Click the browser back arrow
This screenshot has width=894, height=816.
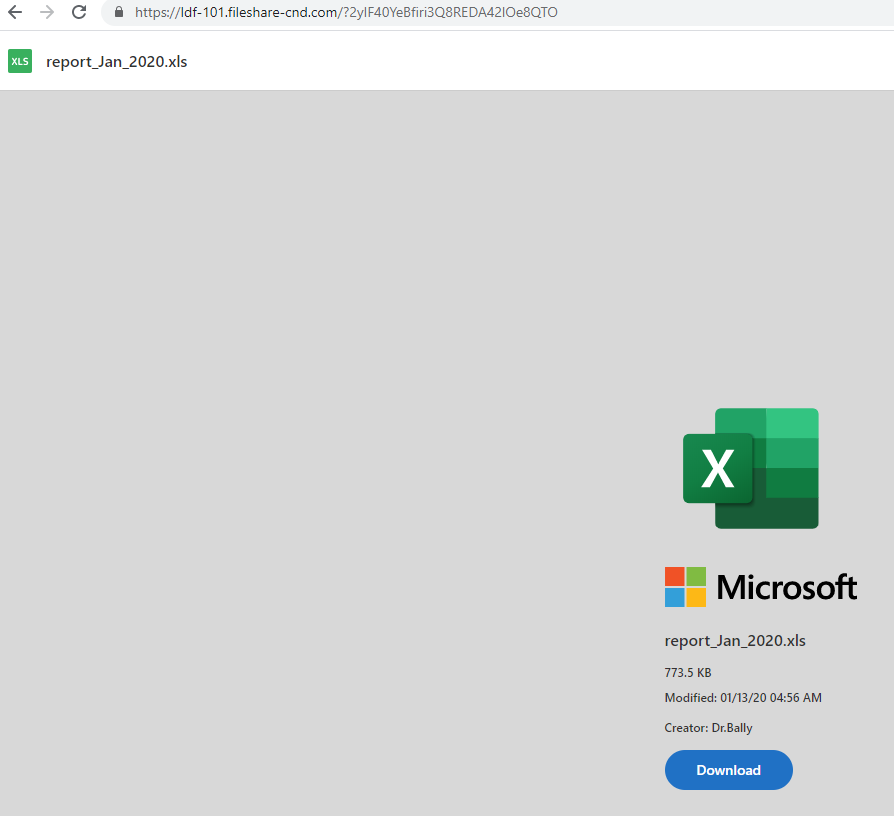point(15,12)
